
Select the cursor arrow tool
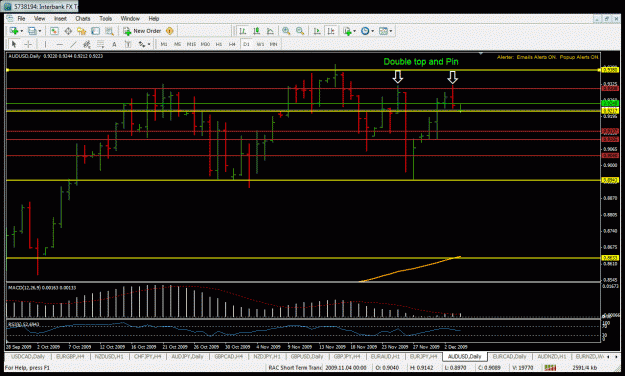click(14, 44)
